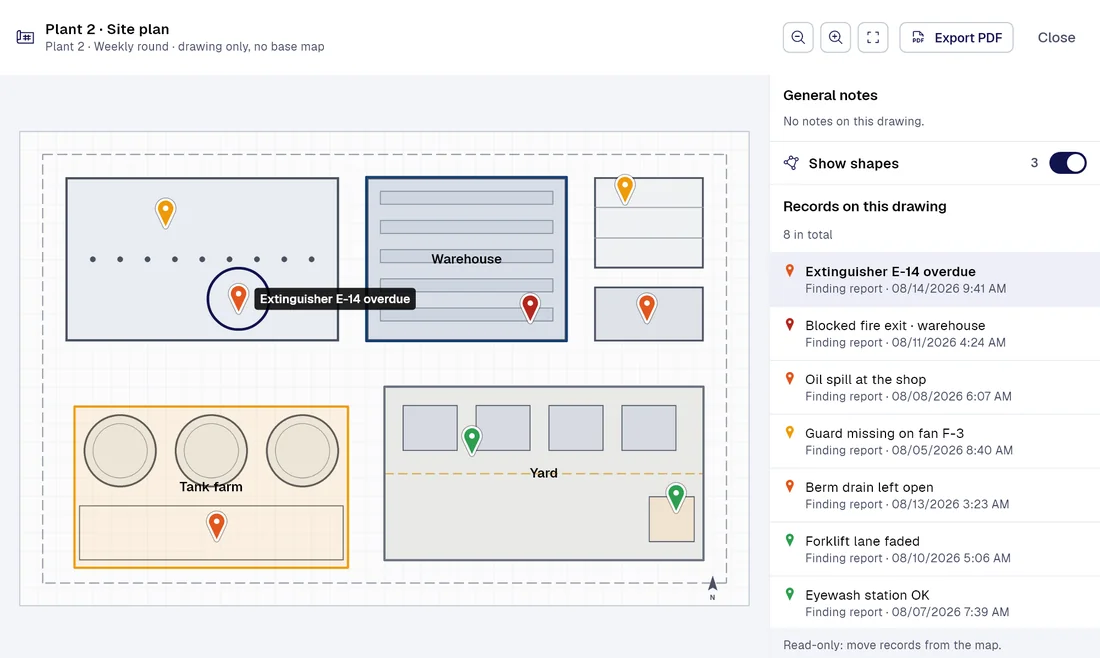Select the orange pin in the Tank farm
This screenshot has width=1100, height=658.
217,525
